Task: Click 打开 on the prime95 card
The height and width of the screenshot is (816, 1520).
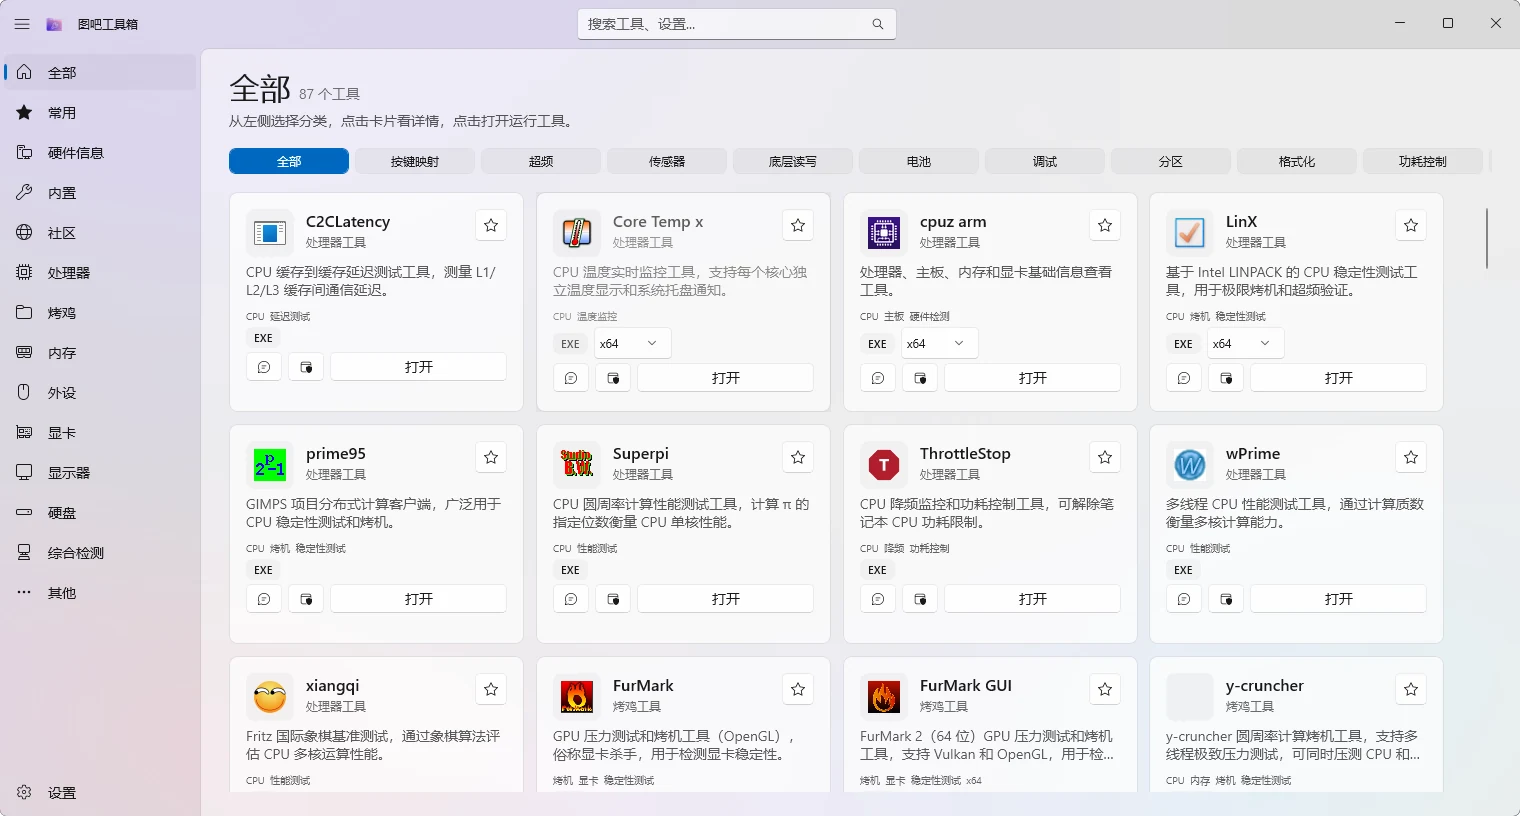Action: click(x=419, y=599)
